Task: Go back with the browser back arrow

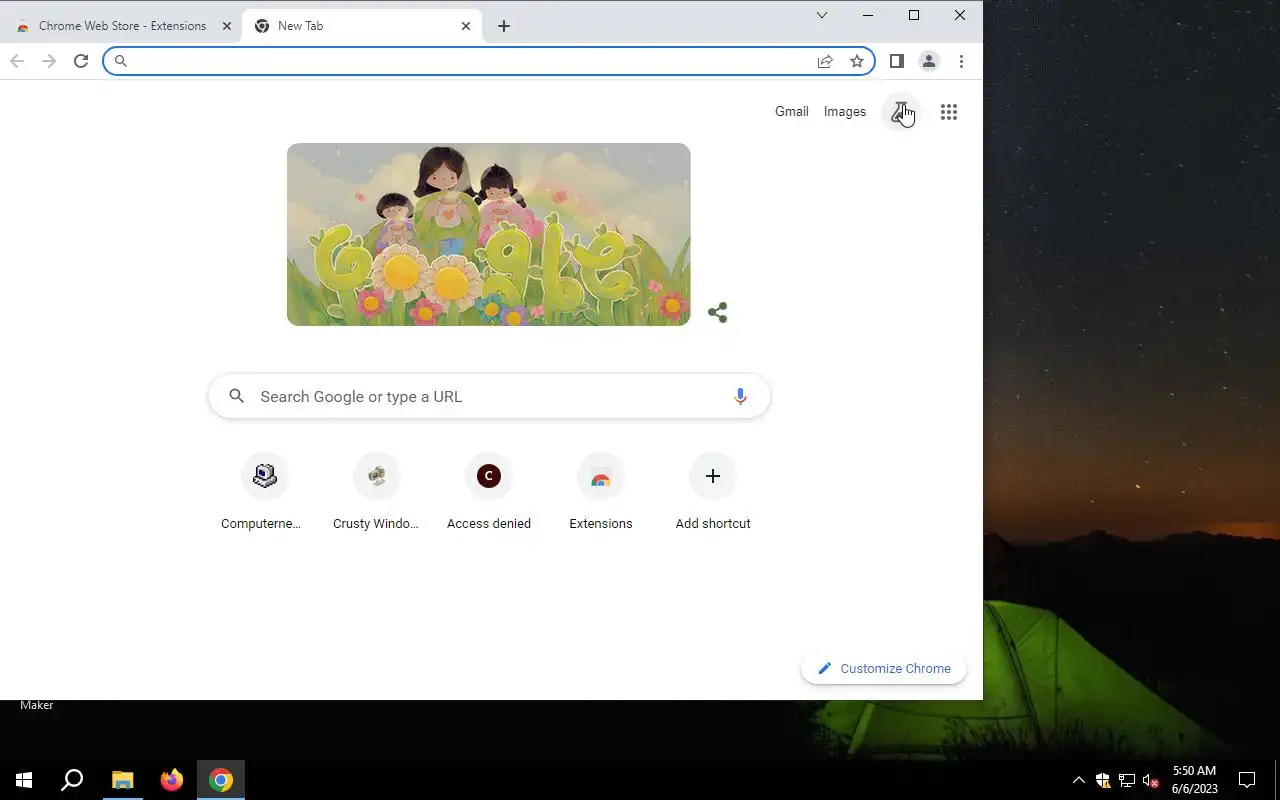Action: click(17, 61)
